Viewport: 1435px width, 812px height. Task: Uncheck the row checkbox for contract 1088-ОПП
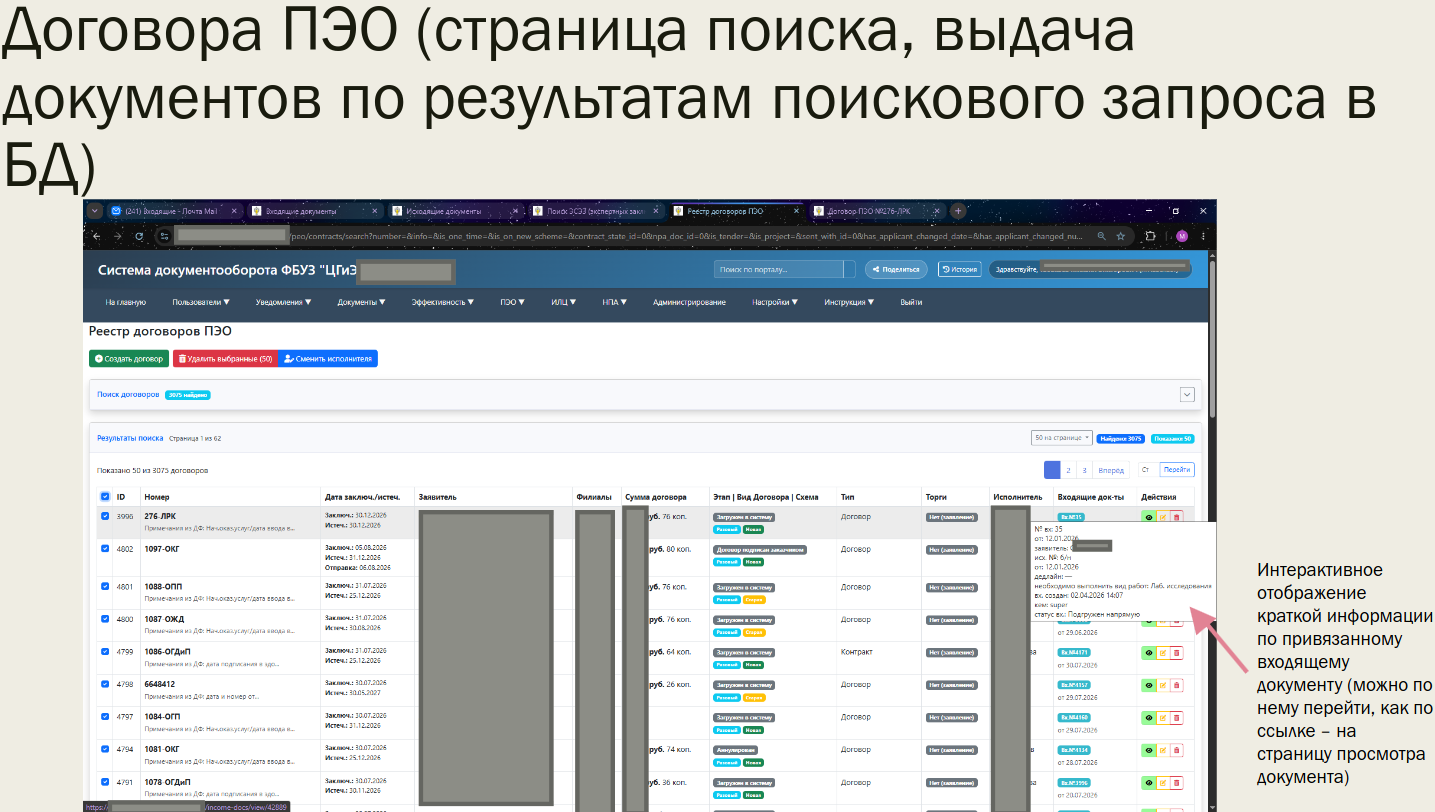point(105,587)
